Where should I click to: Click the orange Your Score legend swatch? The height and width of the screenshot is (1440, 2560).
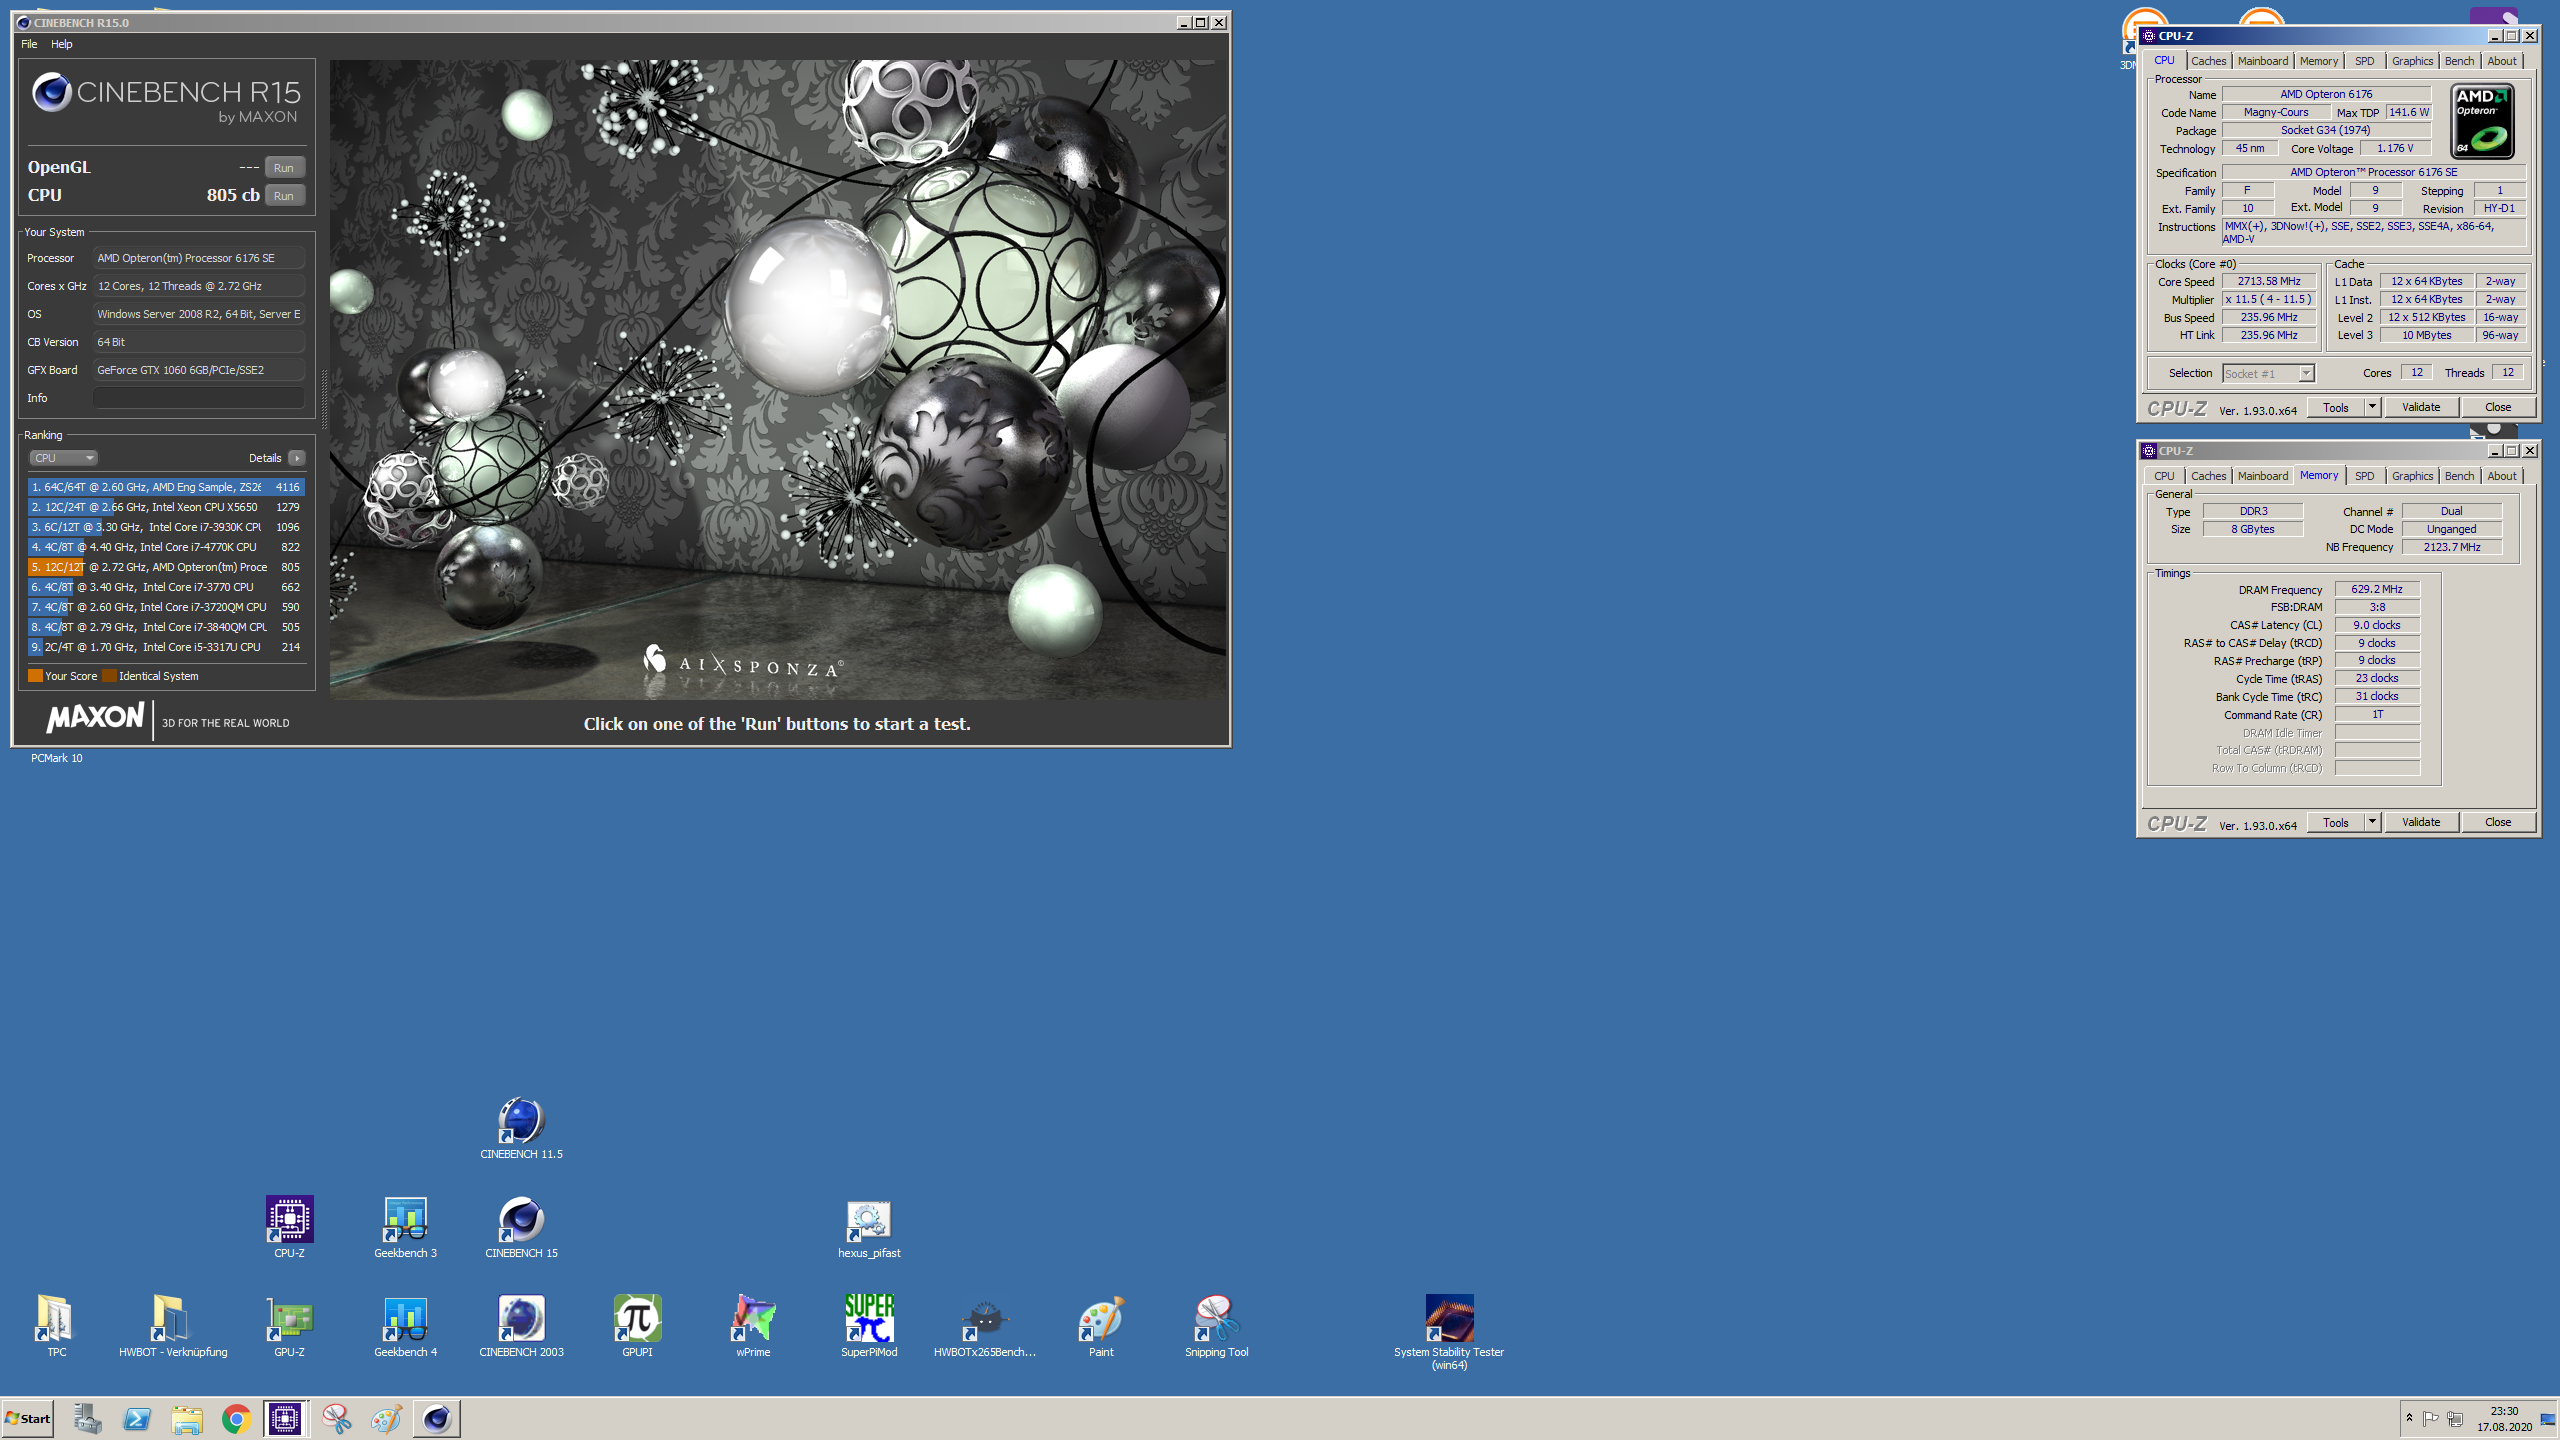[35, 676]
